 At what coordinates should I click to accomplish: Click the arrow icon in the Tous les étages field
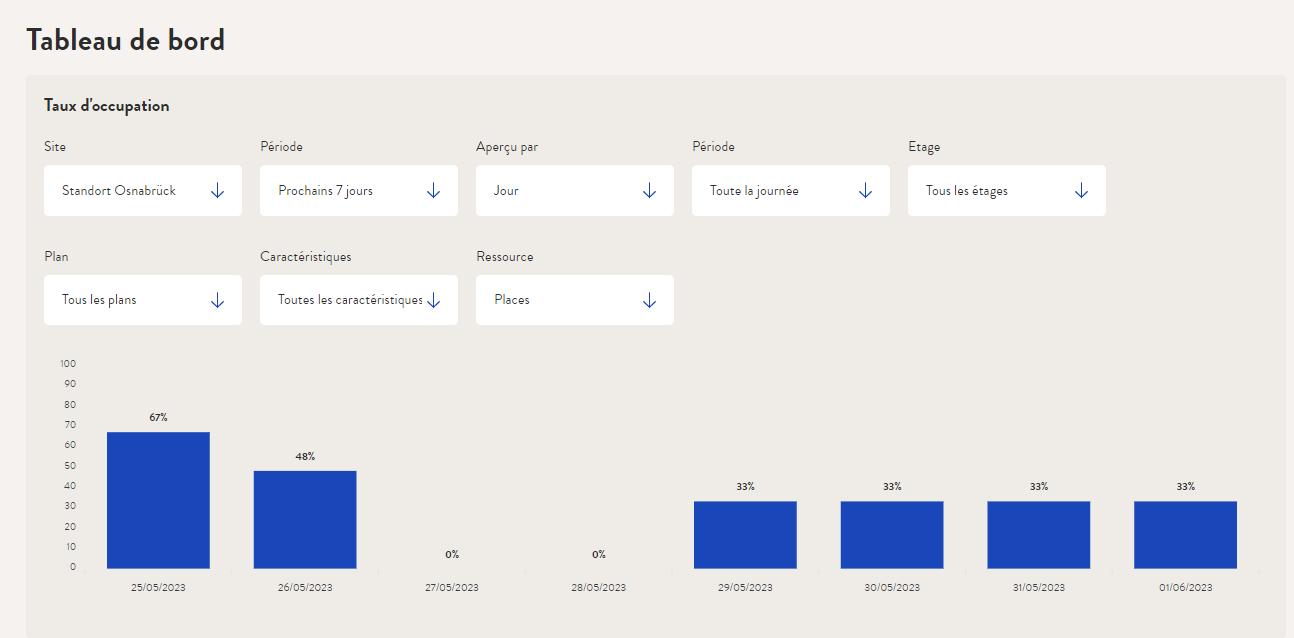pos(1081,191)
